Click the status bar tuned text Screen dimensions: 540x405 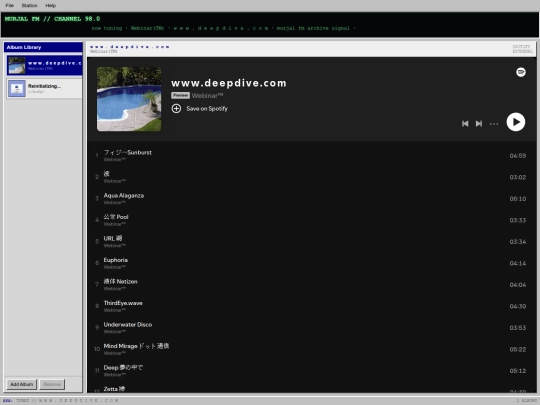pyautogui.click(x=67, y=401)
